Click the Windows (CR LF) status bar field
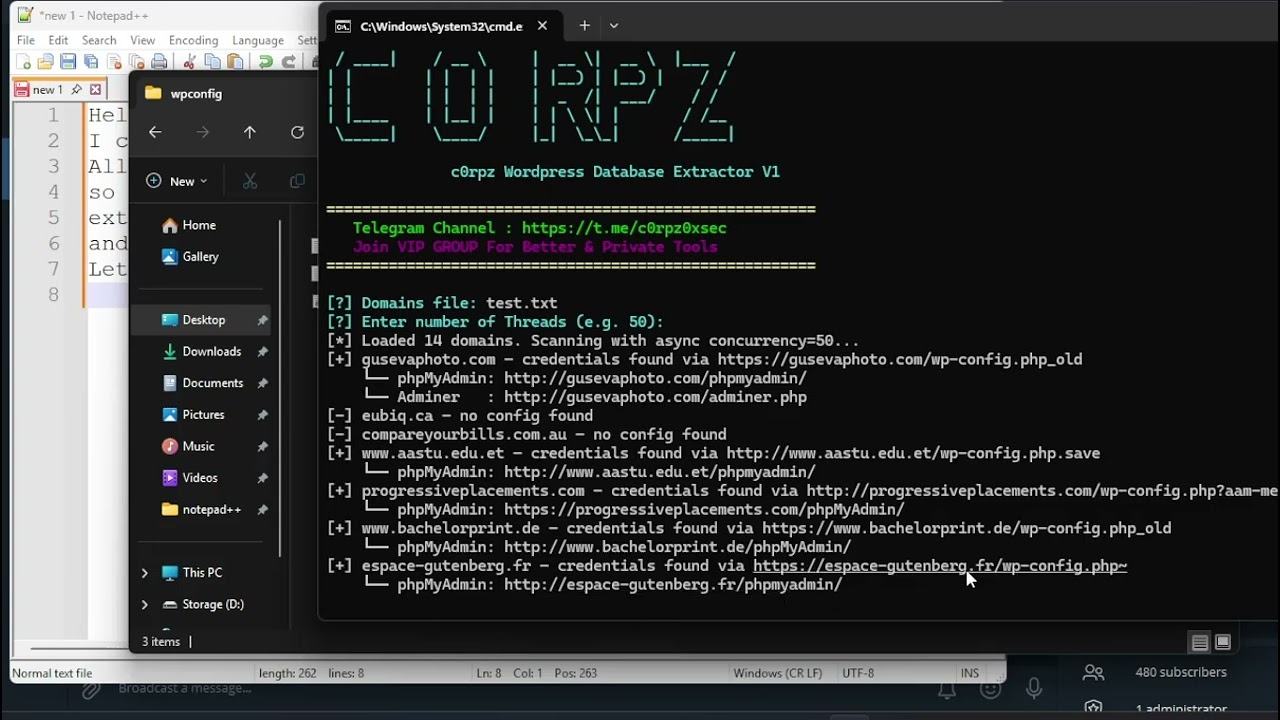 (x=778, y=673)
